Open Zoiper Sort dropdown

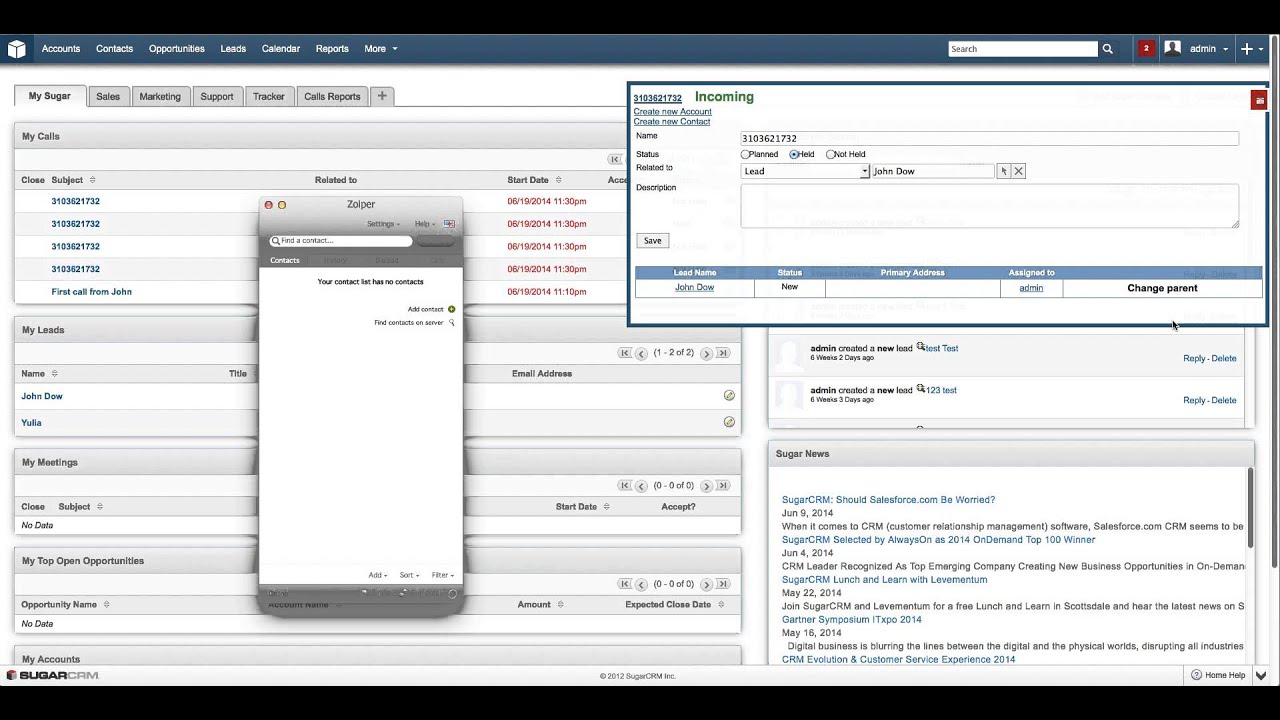[x=409, y=575]
